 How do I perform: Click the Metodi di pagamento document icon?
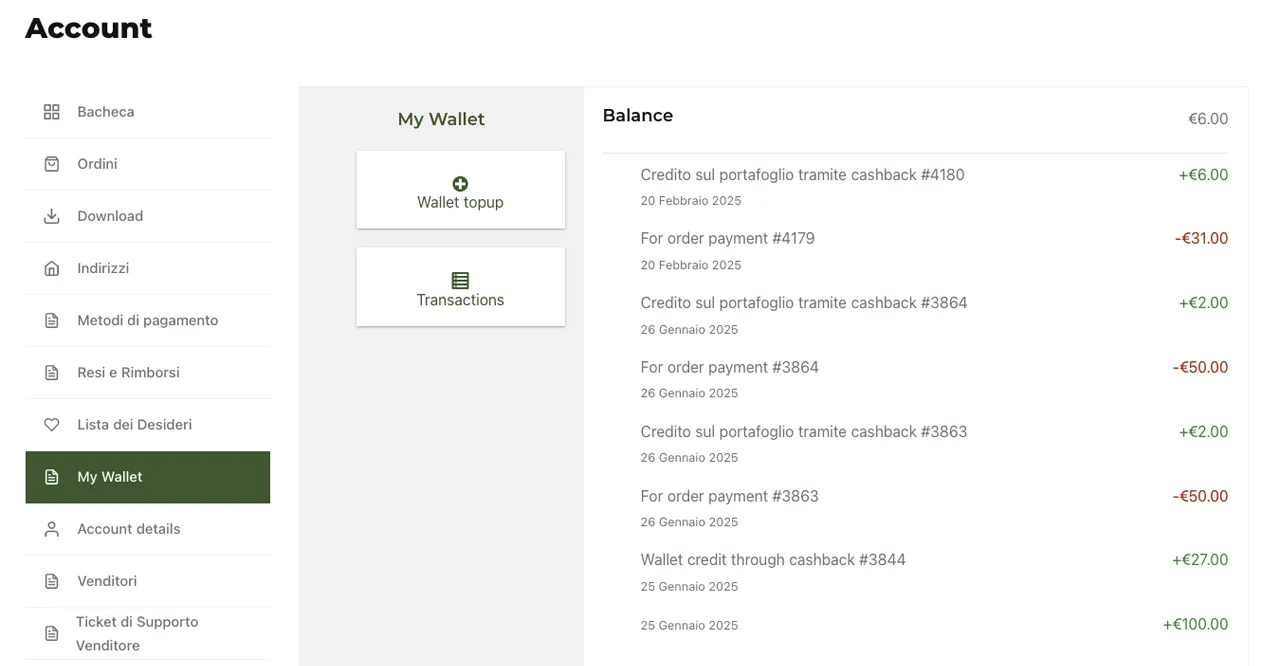[x=52, y=321]
